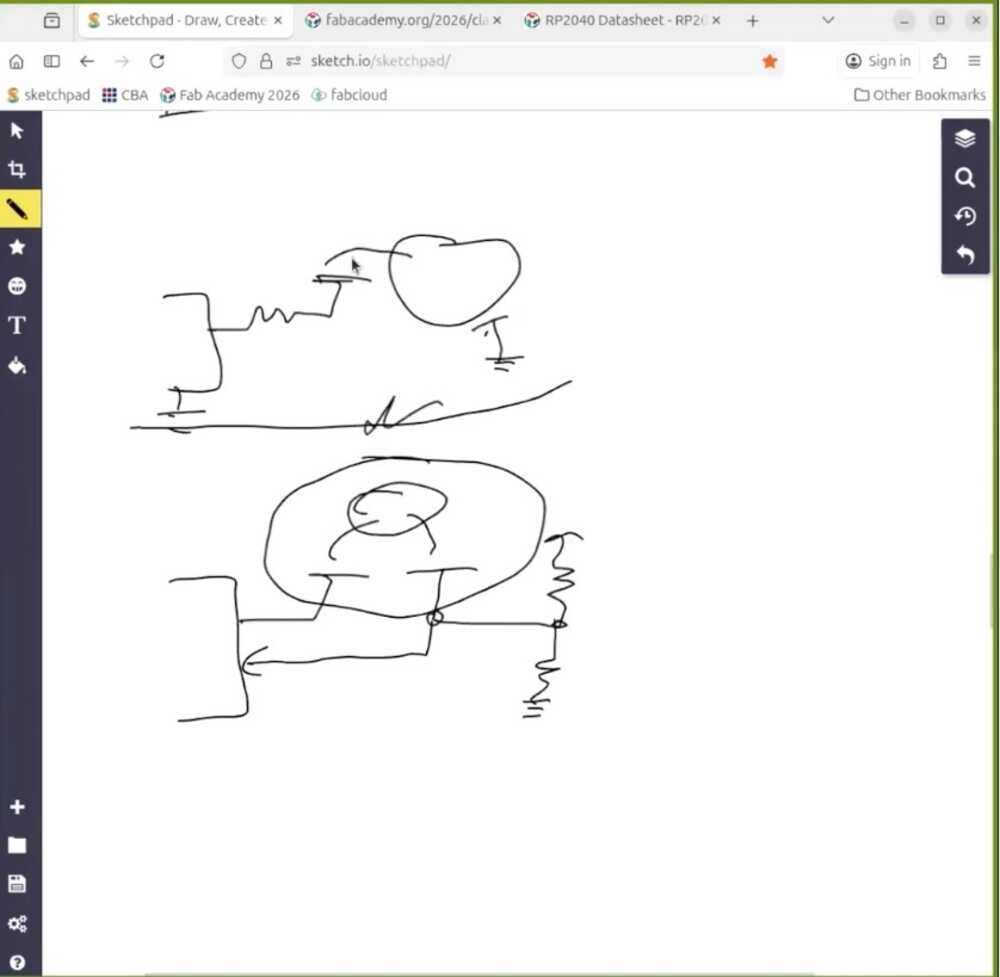The width and height of the screenshot is (1000, 977).
Task: Open the Clipart smiley tool
Action: click(x=17, y=286)
